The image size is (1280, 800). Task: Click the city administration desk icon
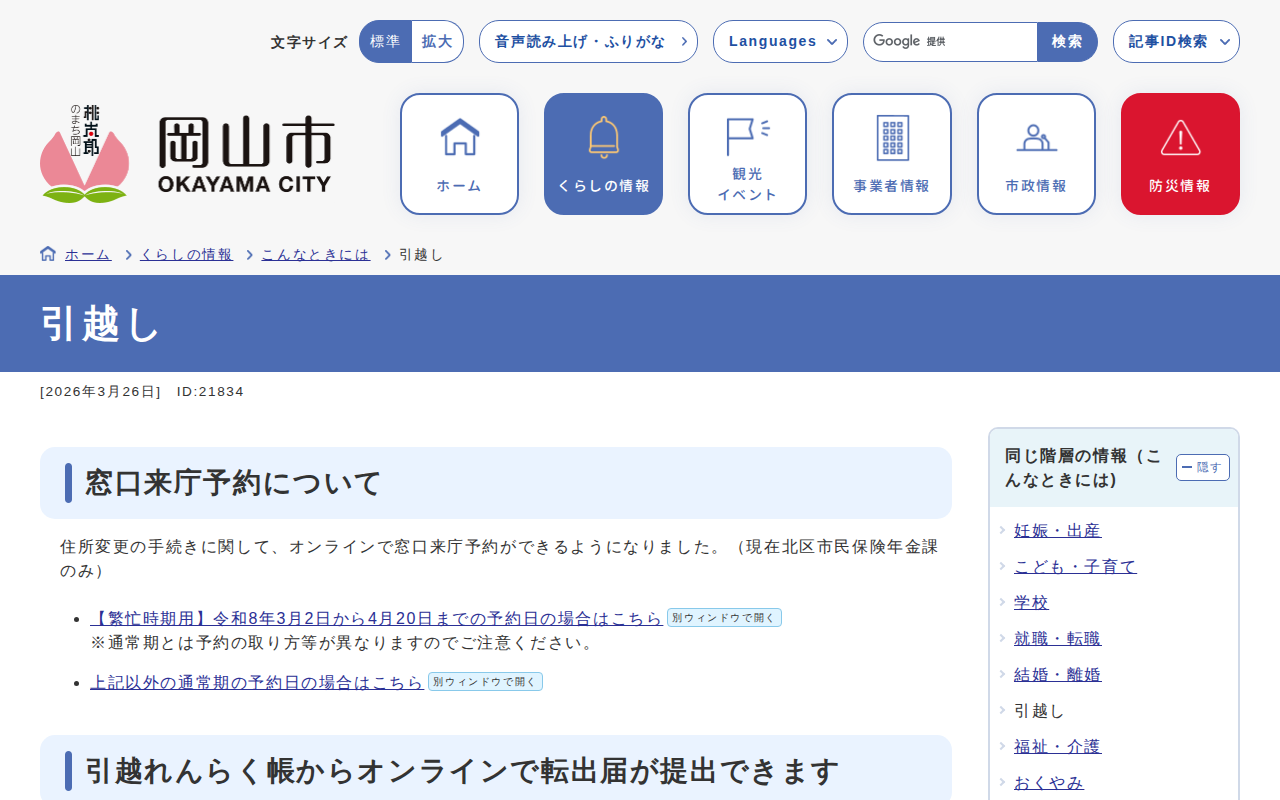[x=1036, y=138]
